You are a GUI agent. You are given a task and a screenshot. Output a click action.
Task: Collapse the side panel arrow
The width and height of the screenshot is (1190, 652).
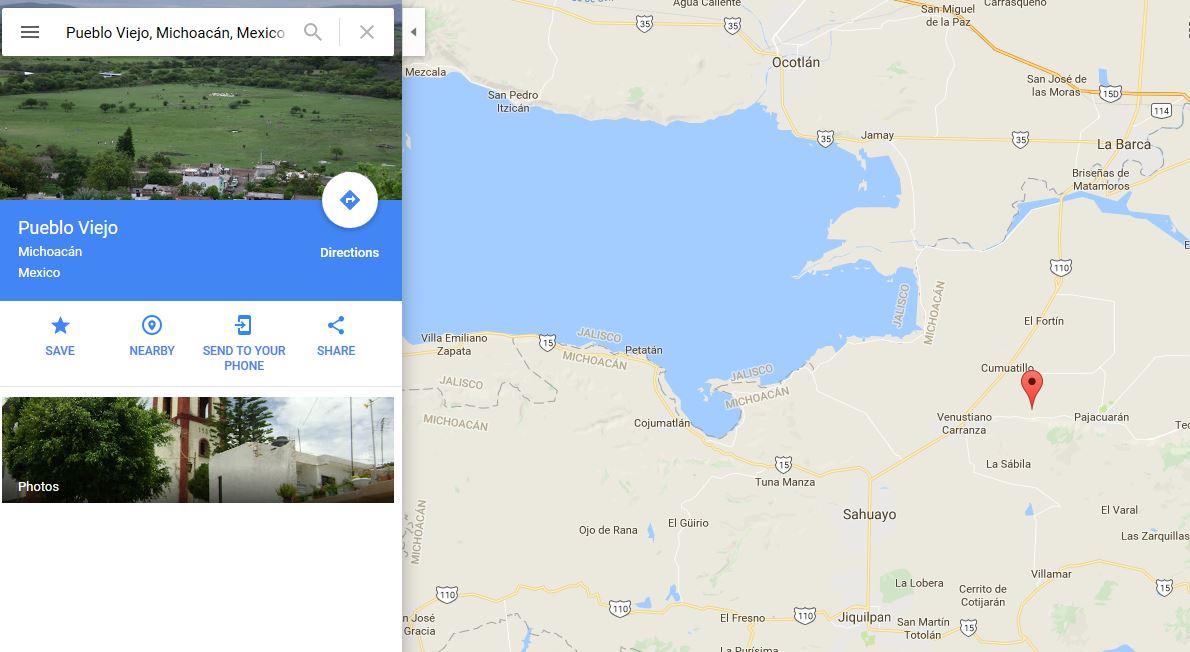(414, 32)
